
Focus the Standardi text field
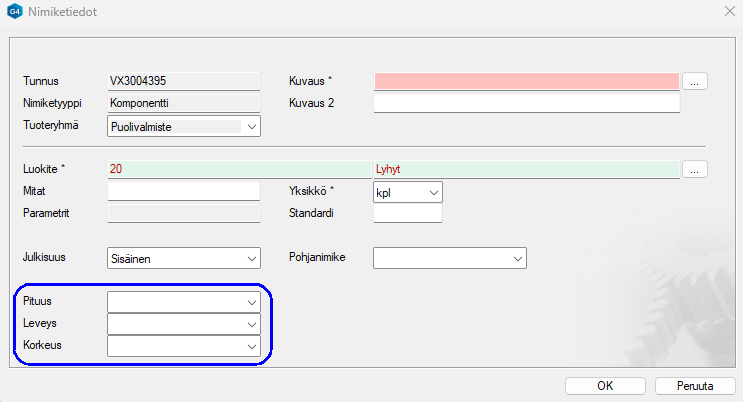[x=407, y=213]
